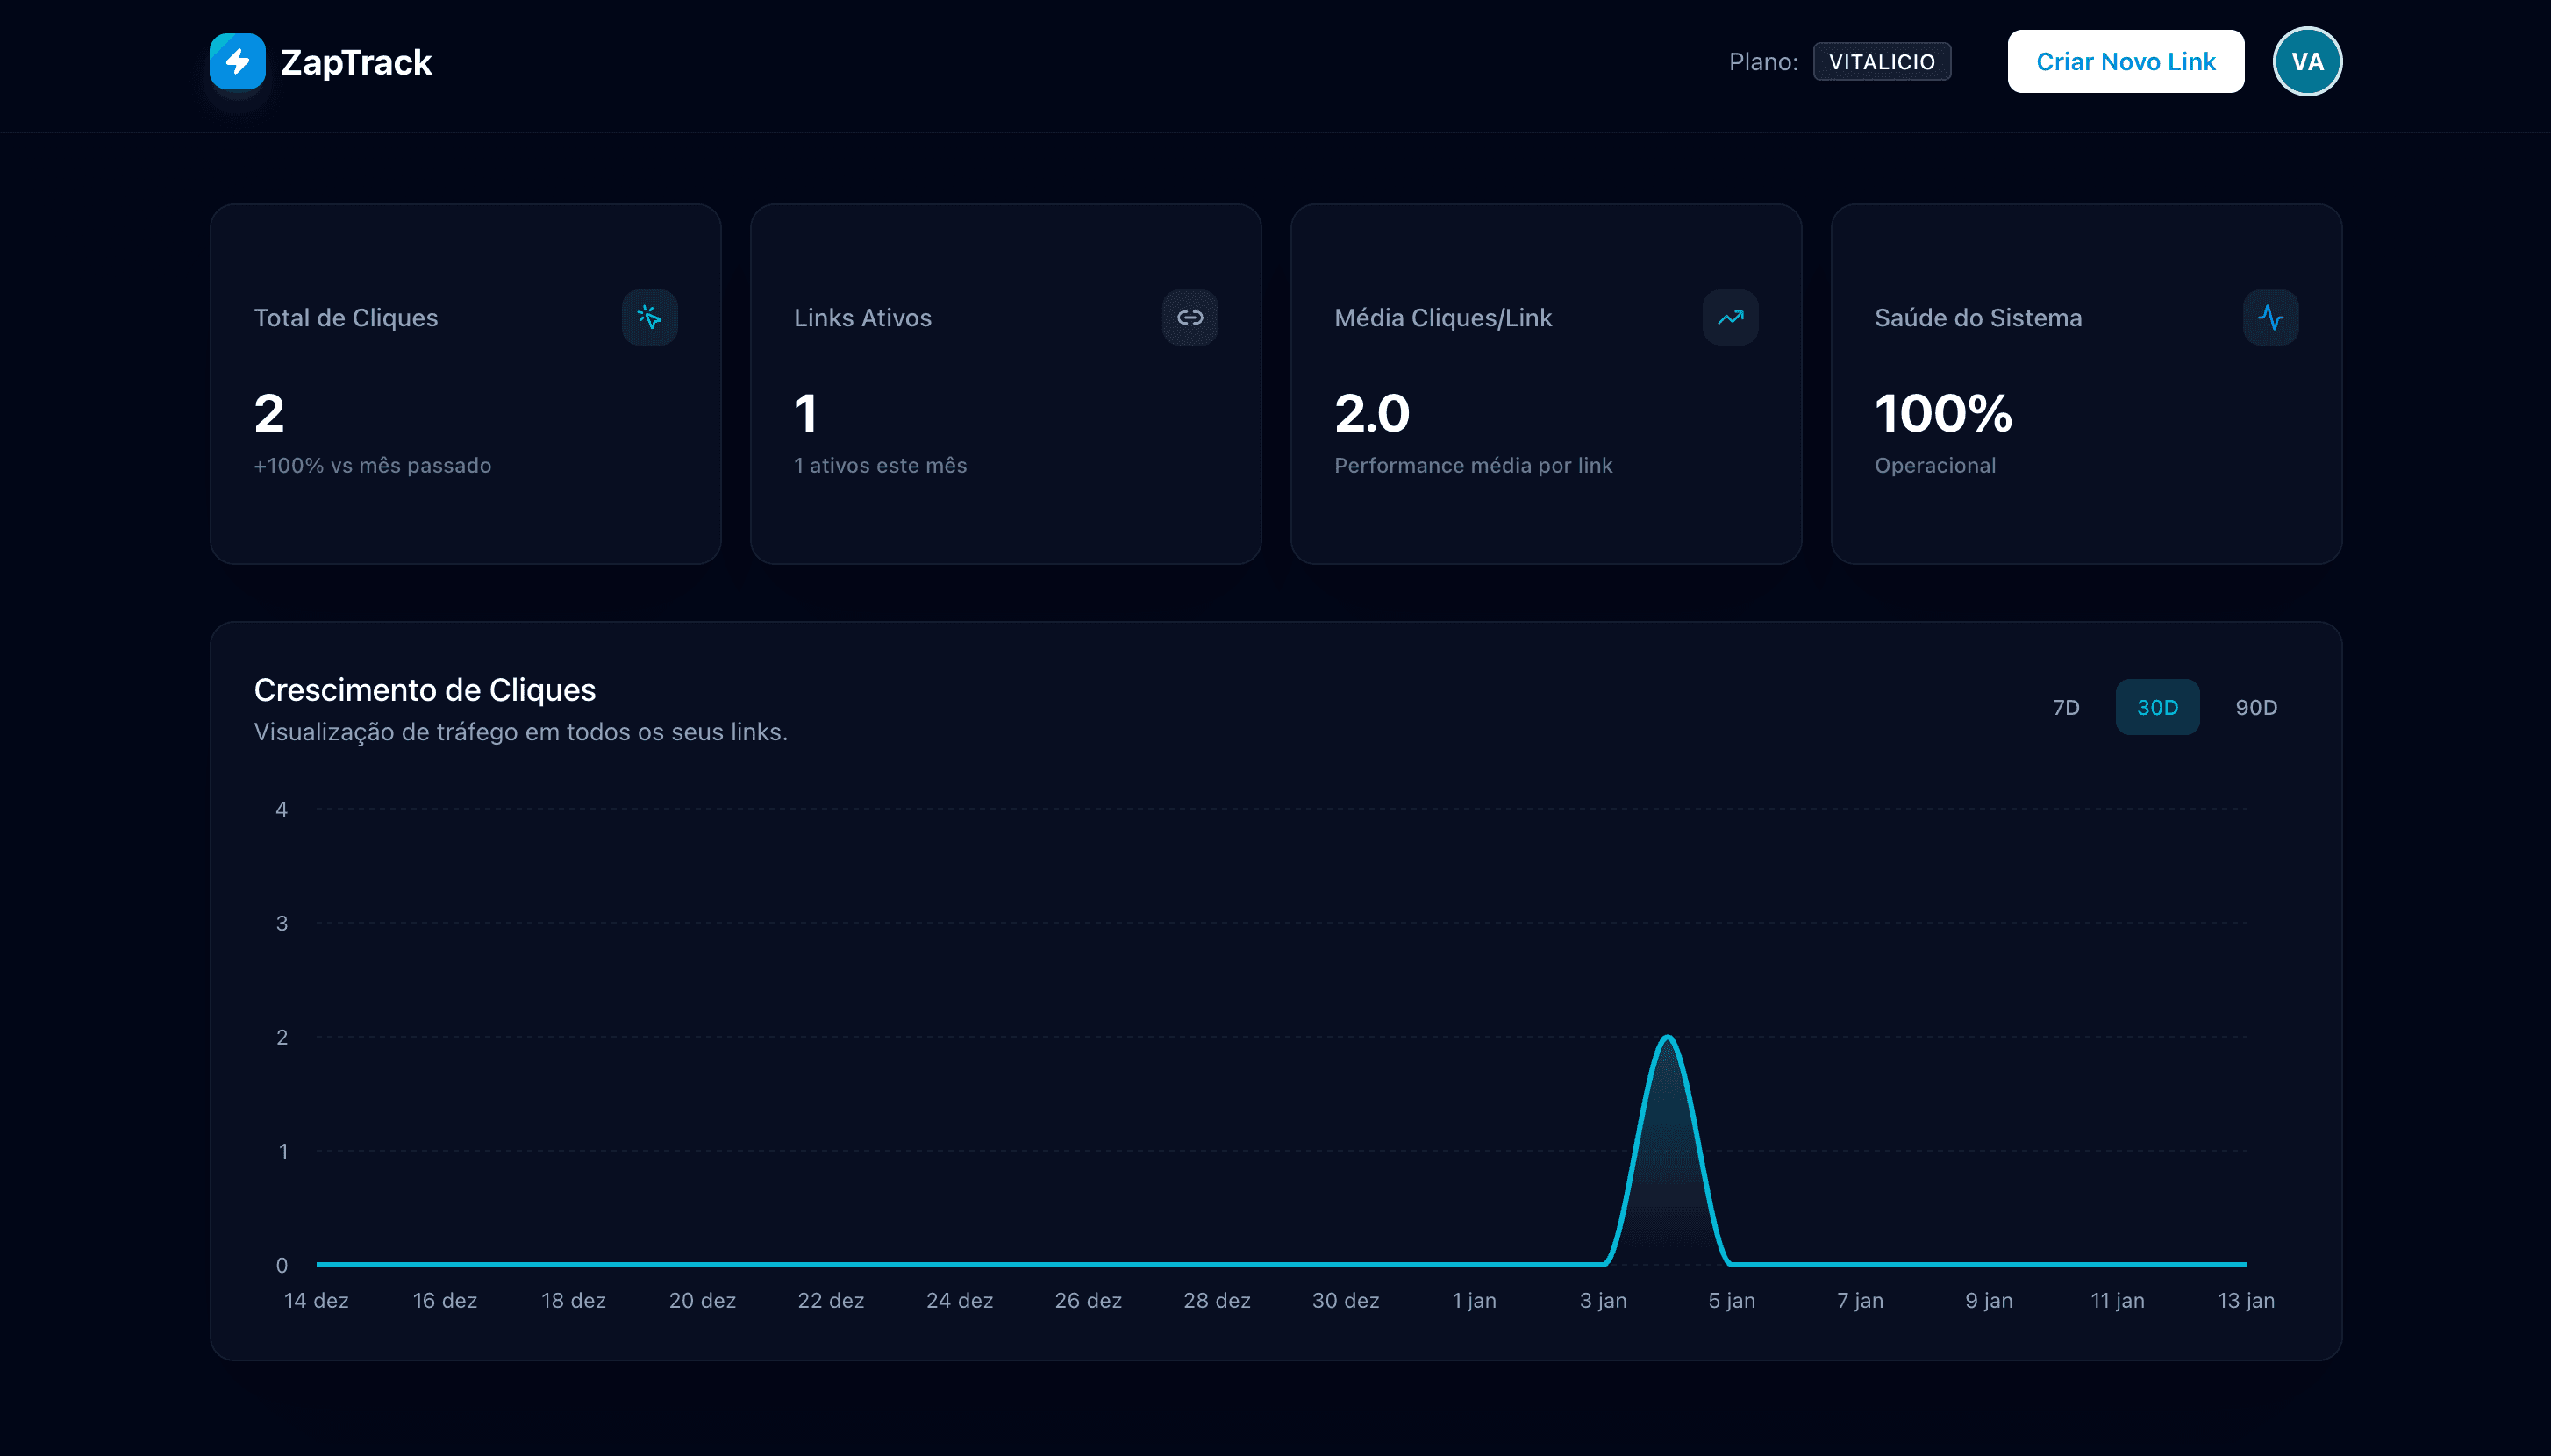Expand the Plano selector next to VITALICIO

click(x=1763, y=61)
